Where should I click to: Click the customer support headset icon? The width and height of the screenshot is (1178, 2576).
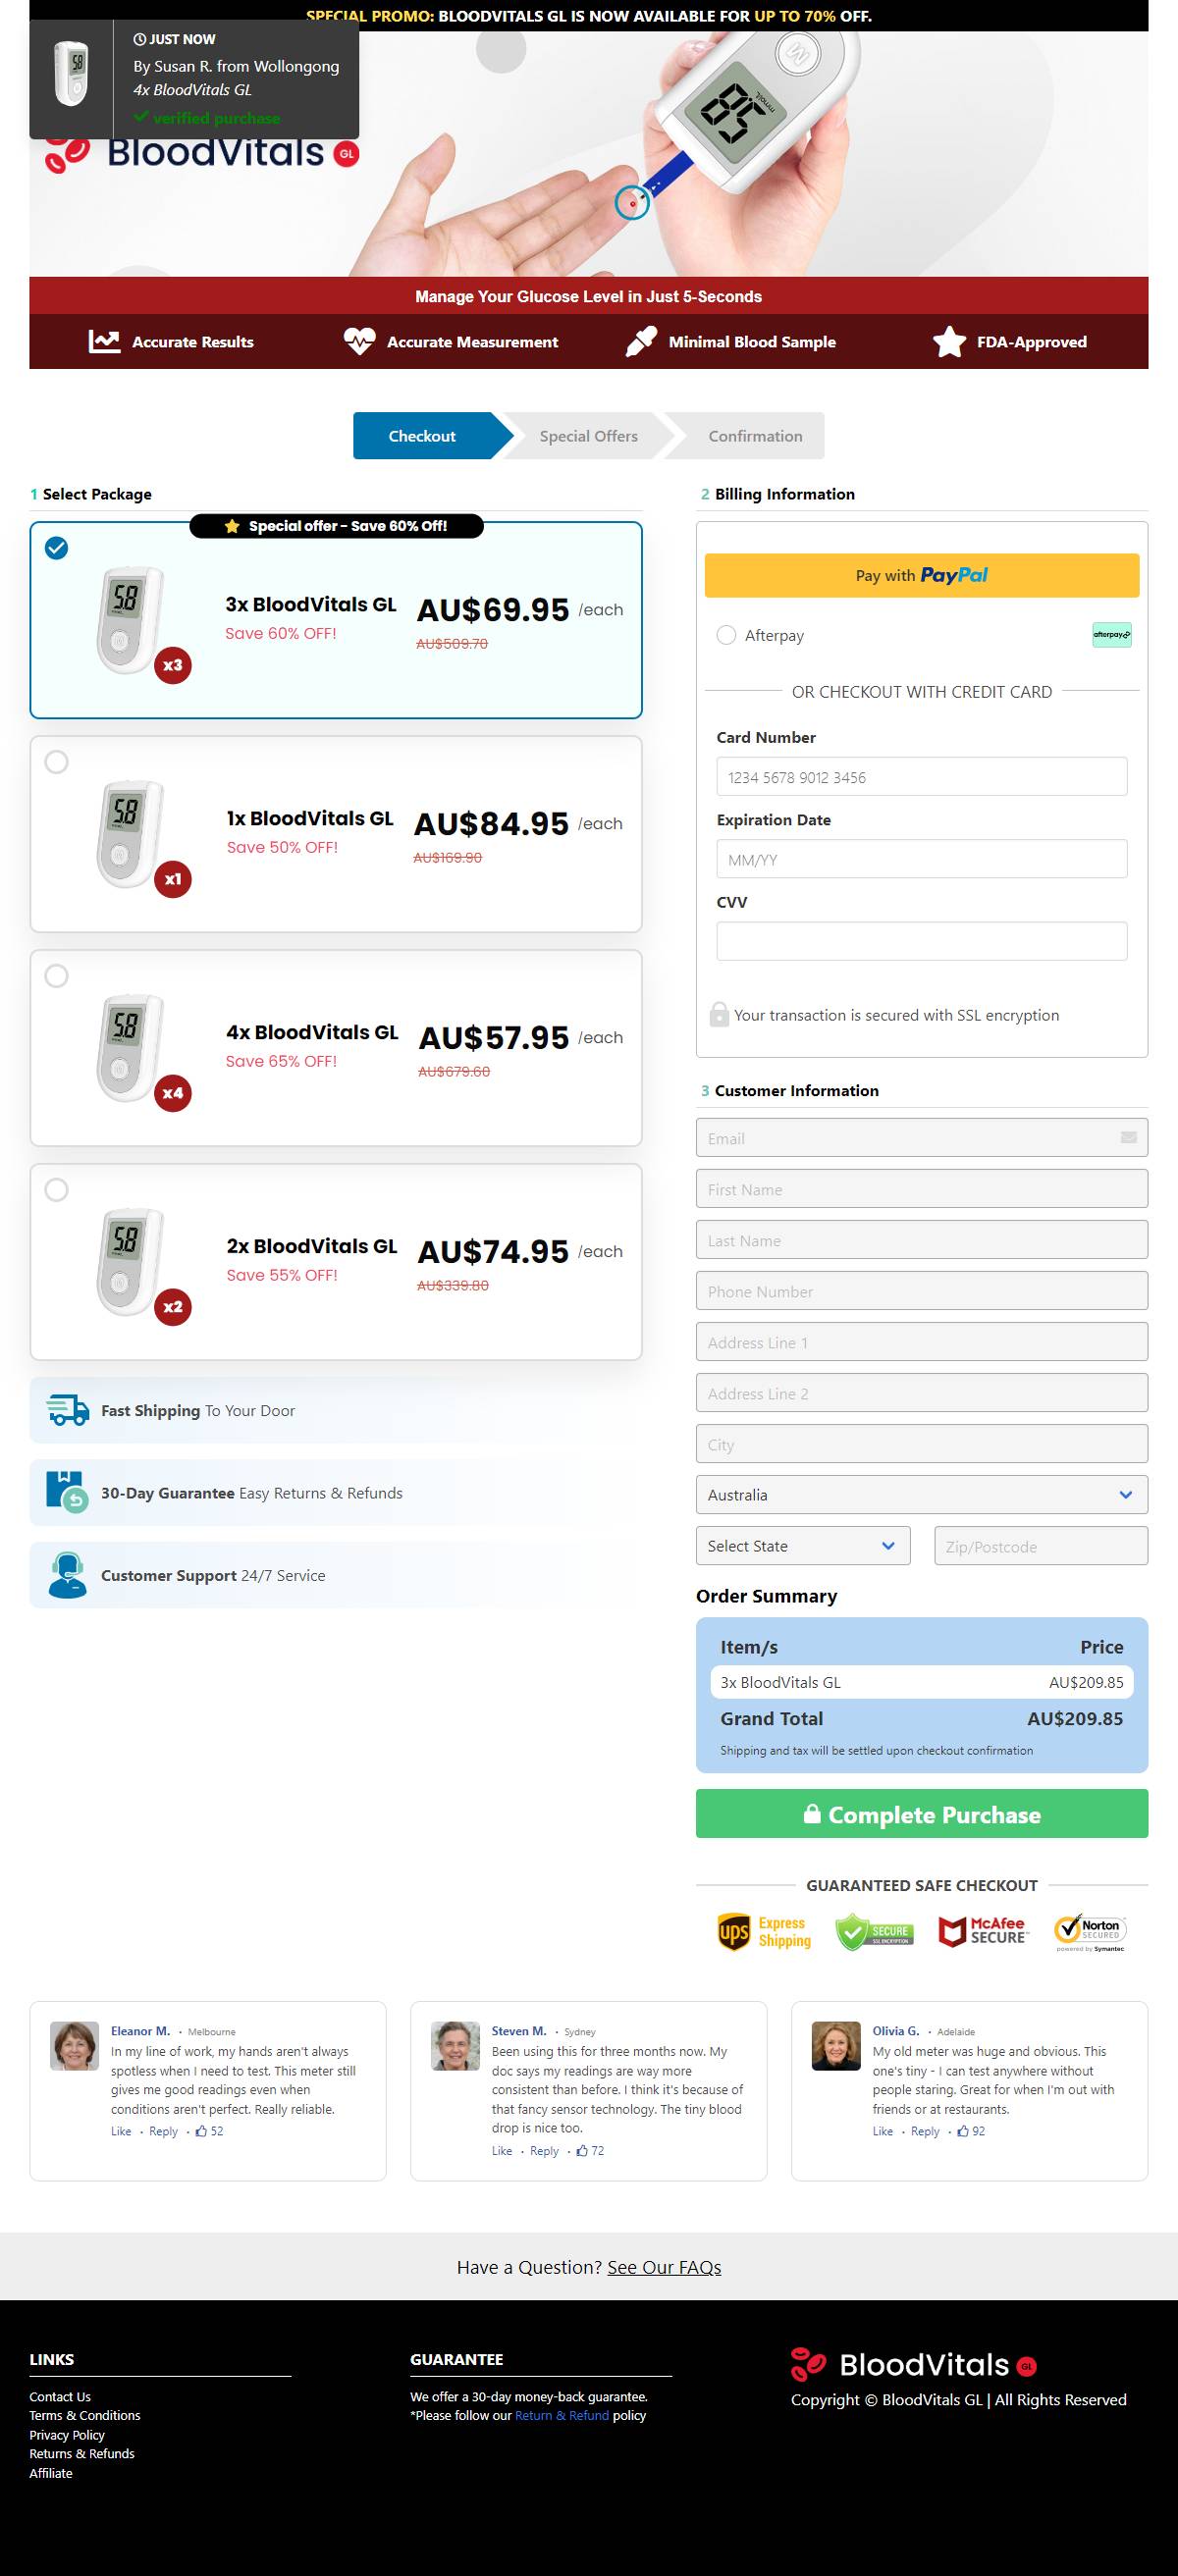pyautogui.click(x=67, y=1575)
